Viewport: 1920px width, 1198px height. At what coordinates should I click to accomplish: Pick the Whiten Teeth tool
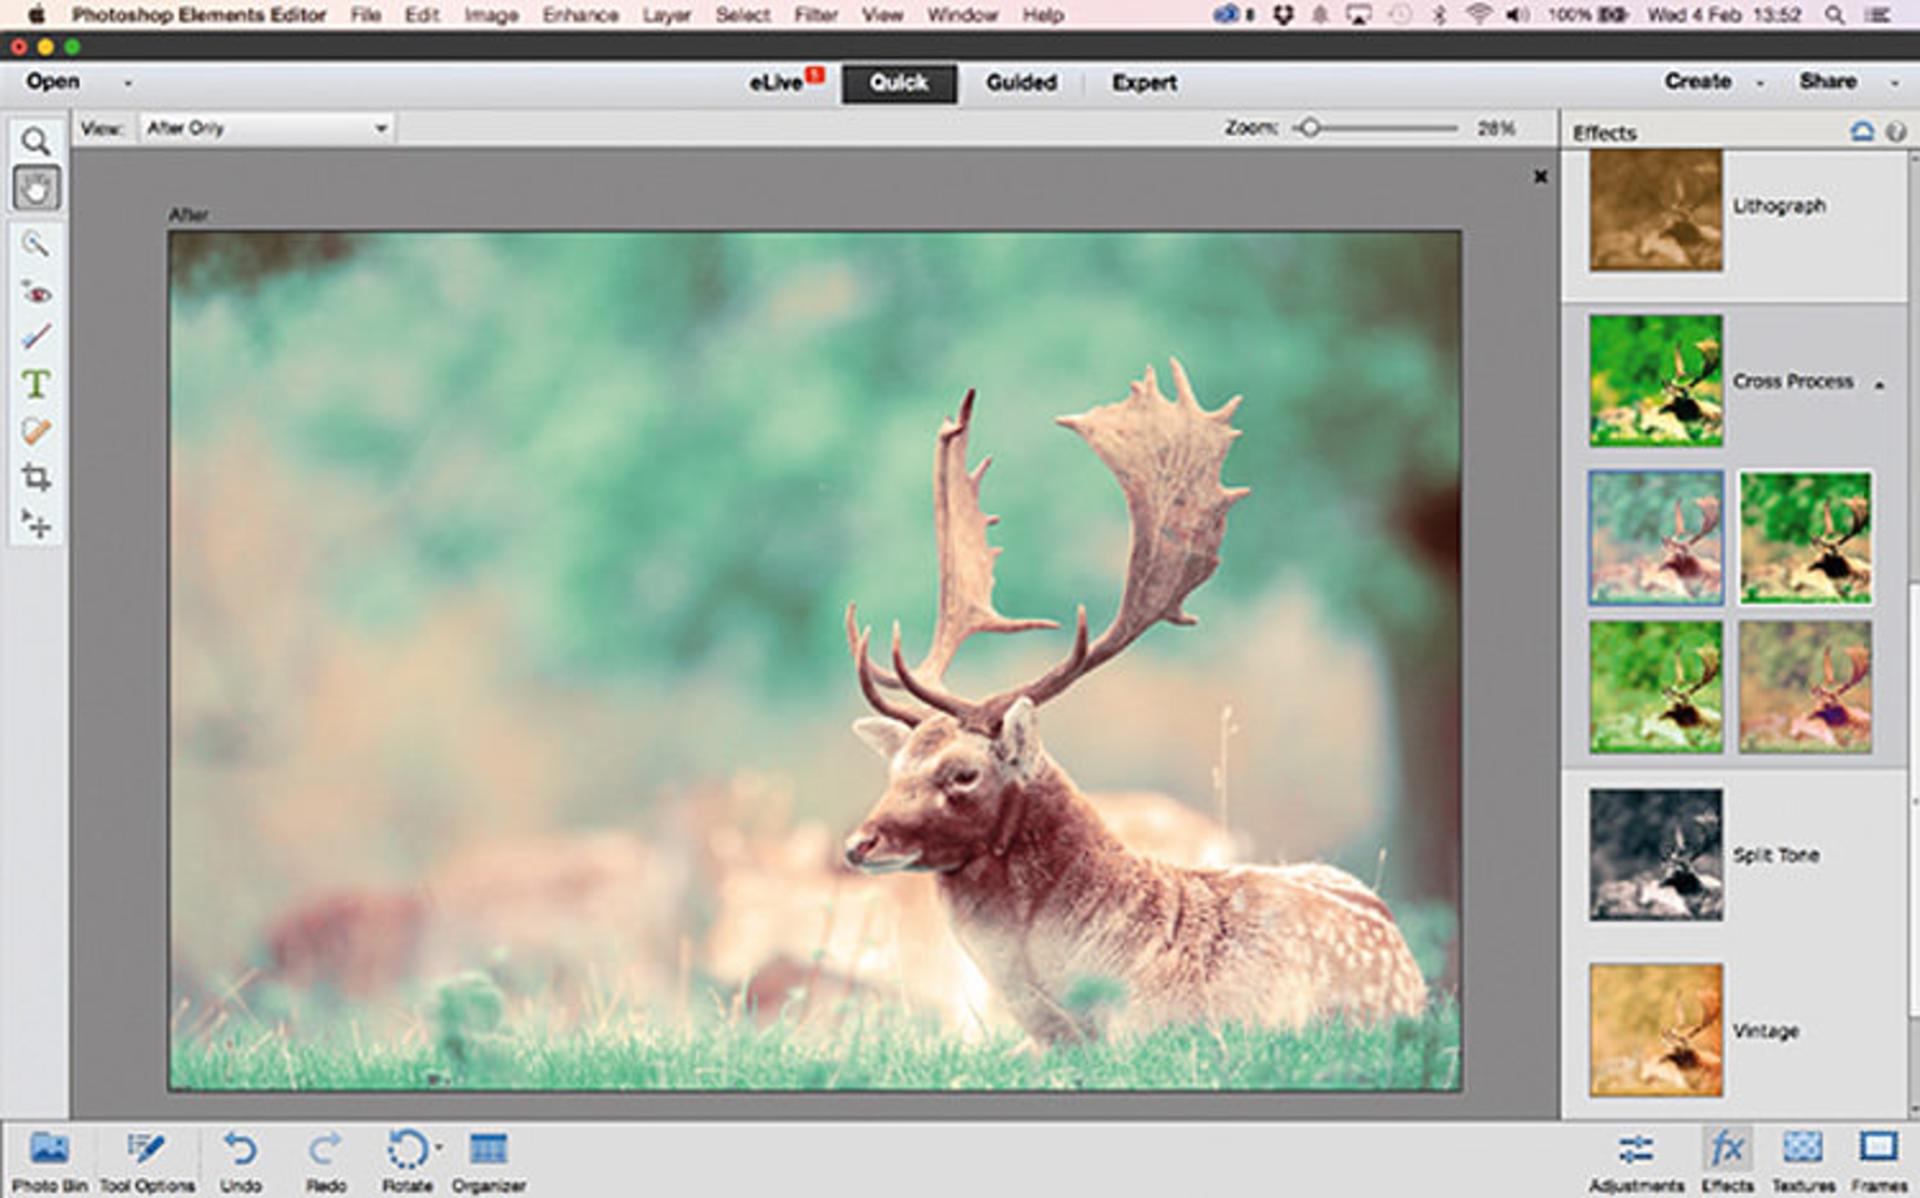pos(36,337)
